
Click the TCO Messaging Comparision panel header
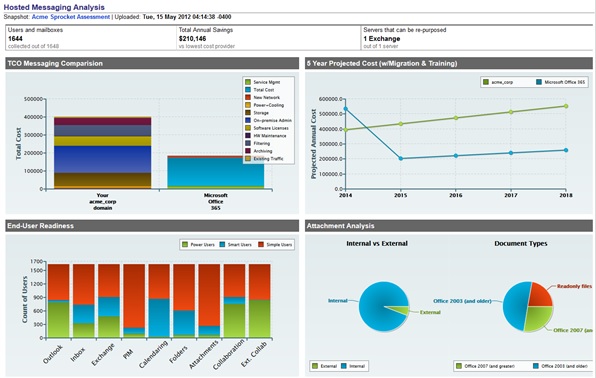[152, 64]
